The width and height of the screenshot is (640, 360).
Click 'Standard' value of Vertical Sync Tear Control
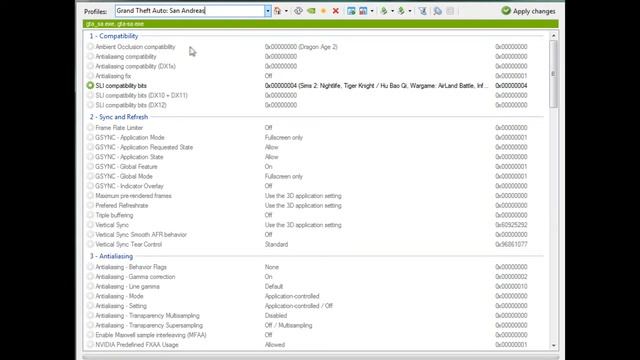click(x=276, y=244)
